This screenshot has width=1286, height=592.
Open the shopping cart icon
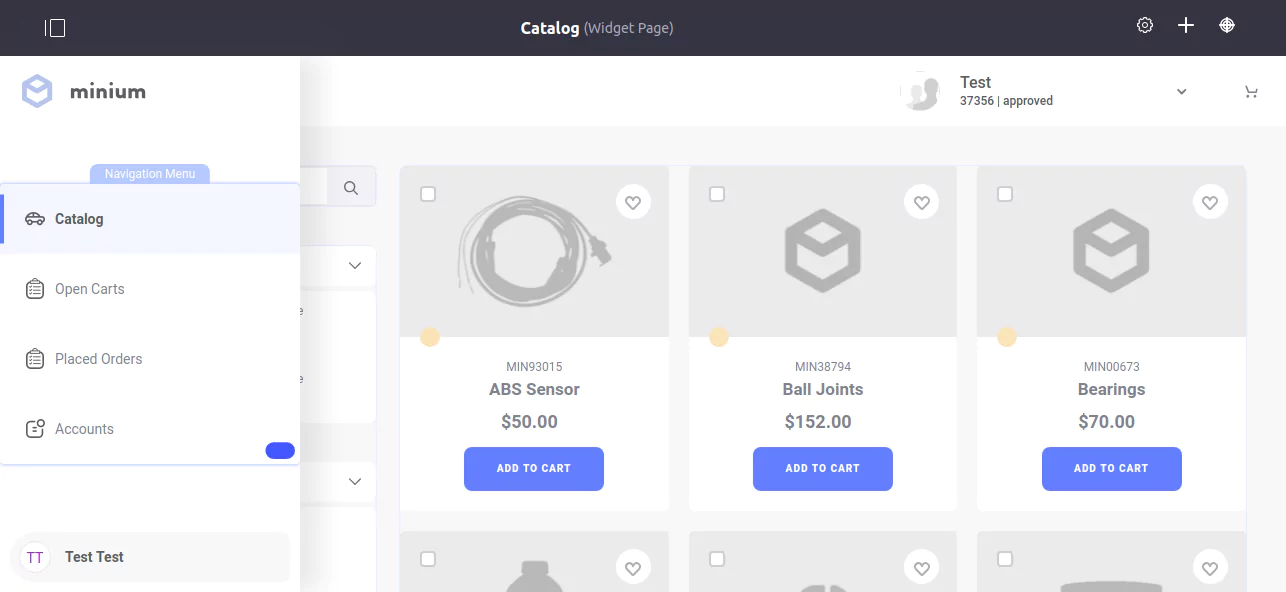[x=1251, y=92]
